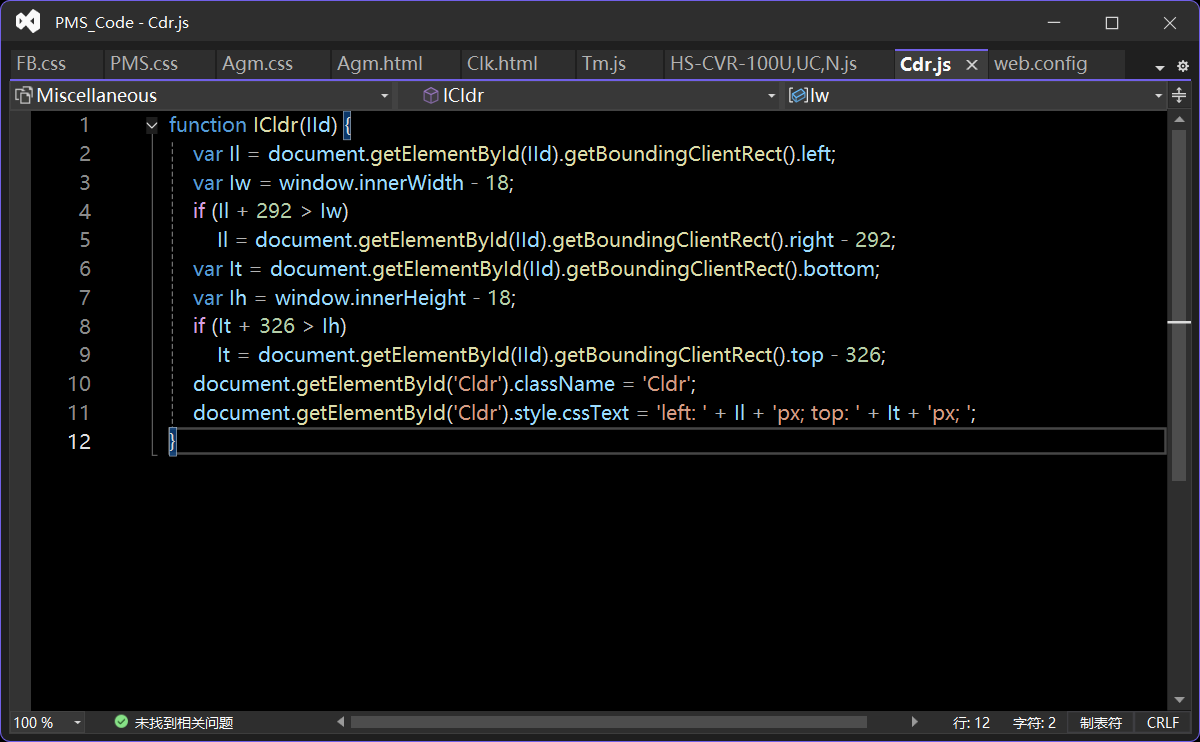Image resolution: width=1200 pixels, height=742 pixels.
Task: Open the 100 % zoom dropdown
Action: click(78, 722)
